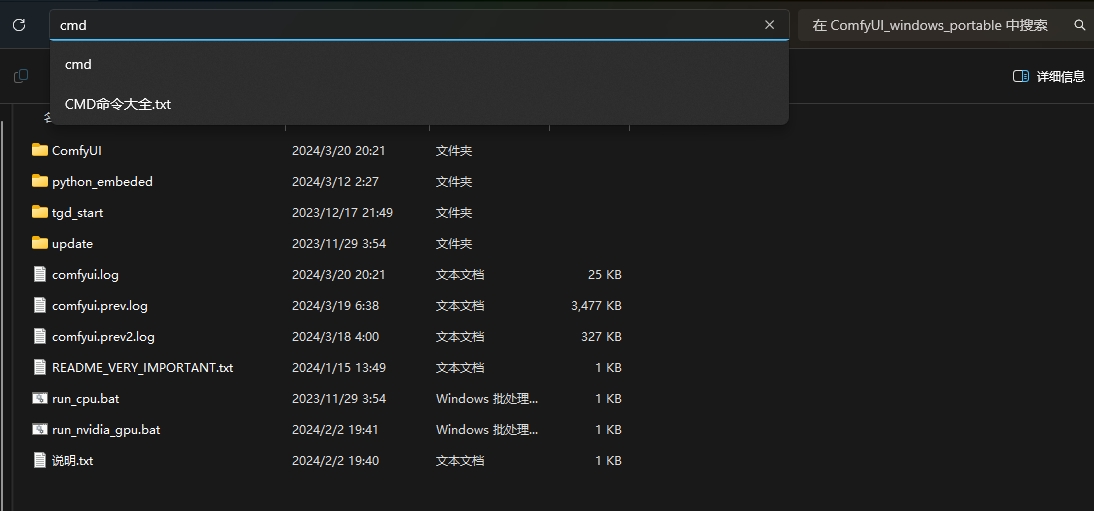The width and height of the screenshot is (1094, 511).
Task: Select the tgd_start folder icon
Action: (x=40, y=212)
